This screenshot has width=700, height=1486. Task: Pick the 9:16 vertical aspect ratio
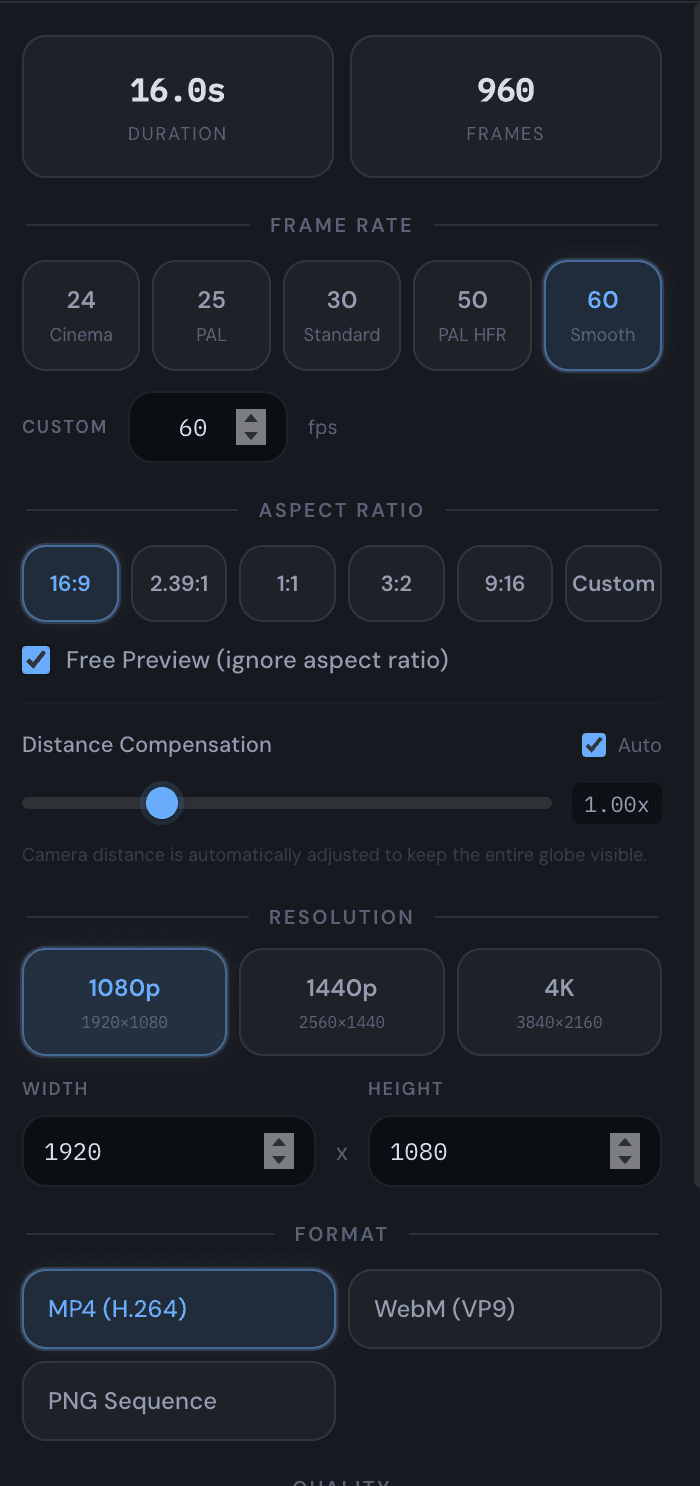coord(504,583)
